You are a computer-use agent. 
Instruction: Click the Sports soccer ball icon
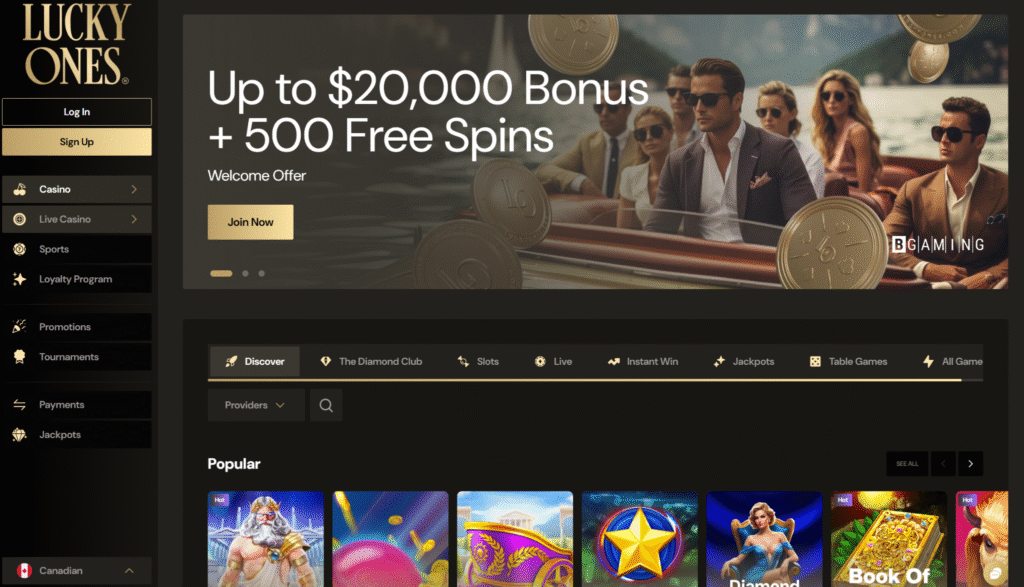[20, 249]
